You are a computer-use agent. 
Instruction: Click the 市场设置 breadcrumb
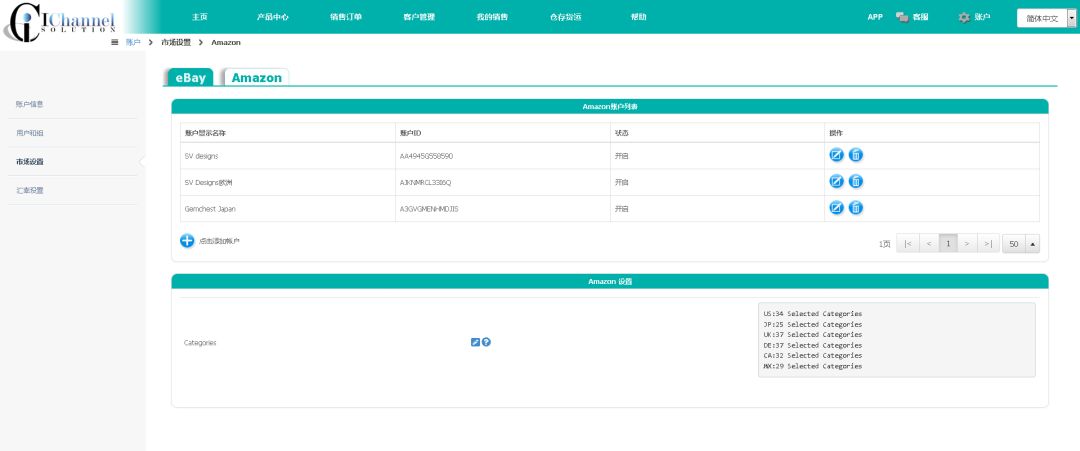pos(176,43)
